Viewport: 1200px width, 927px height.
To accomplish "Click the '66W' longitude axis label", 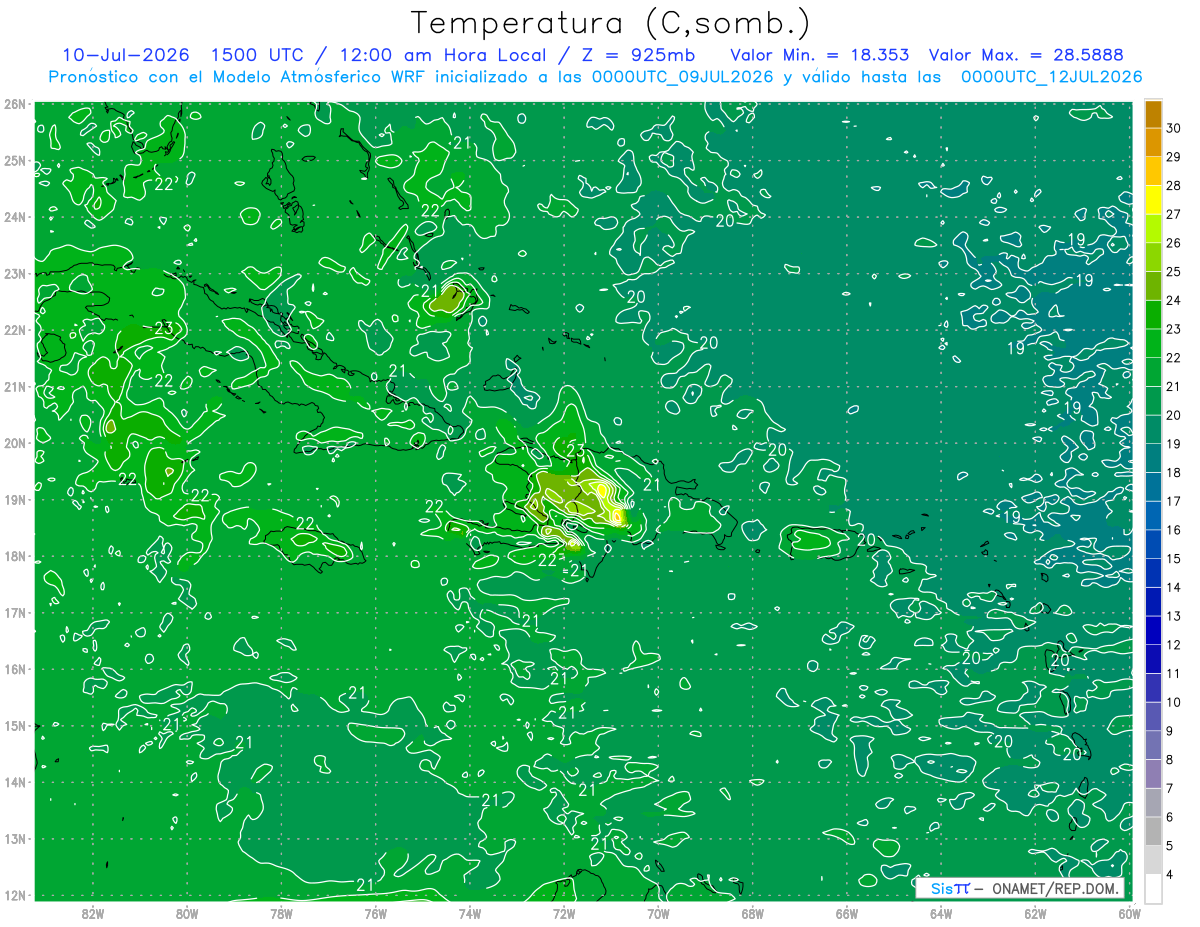I will coord(847,913).
